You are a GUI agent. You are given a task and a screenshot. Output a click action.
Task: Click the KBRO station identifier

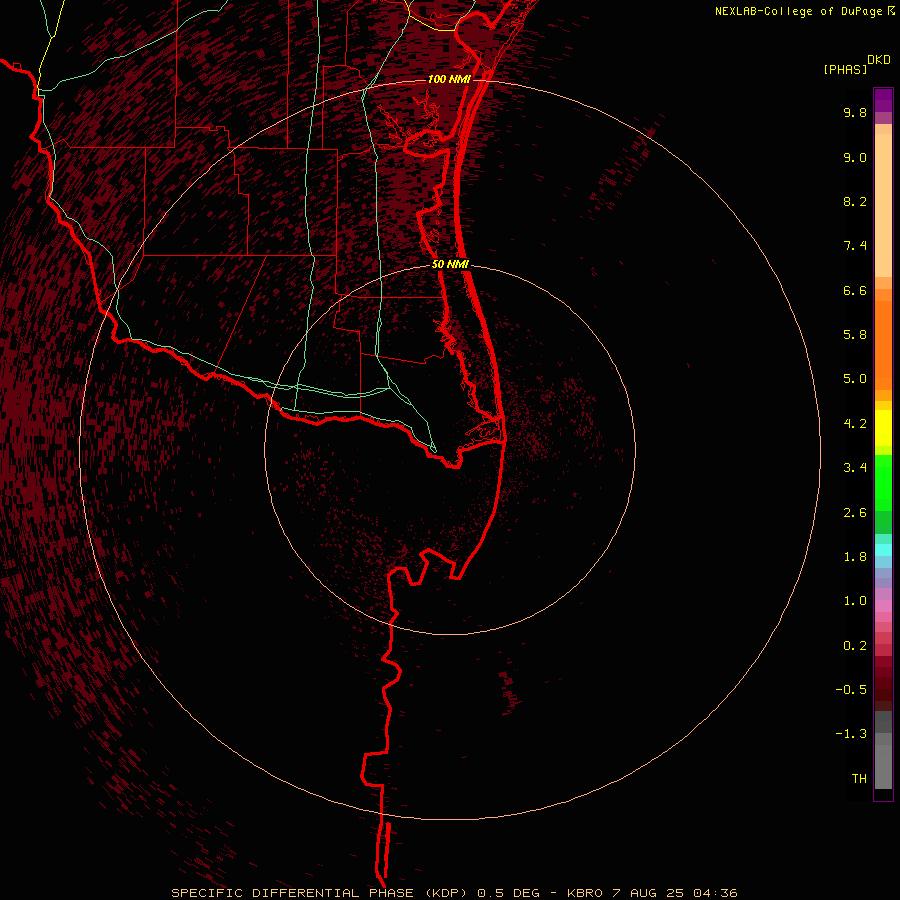point(585,893)
